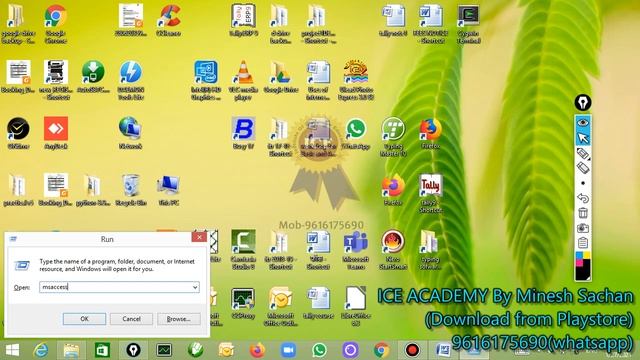
Task: Open the Word icon on the taskbar
Action: 443,350
